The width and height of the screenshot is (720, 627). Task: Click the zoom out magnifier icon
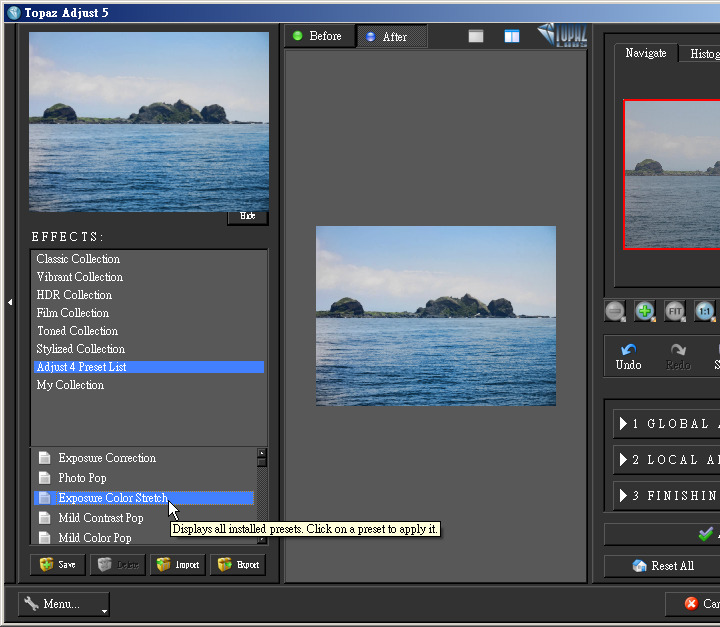click(615, 311)
